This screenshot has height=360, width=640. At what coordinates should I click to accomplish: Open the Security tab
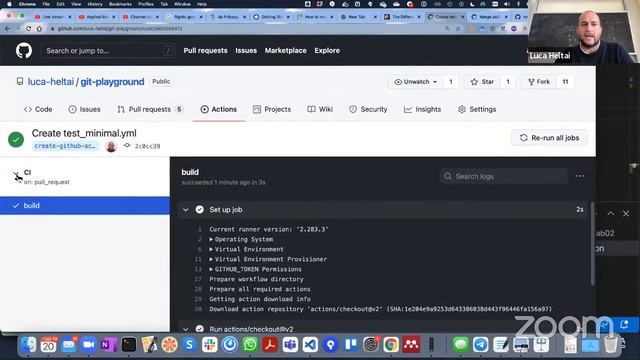pyautogui.click(x=368, y=109)
